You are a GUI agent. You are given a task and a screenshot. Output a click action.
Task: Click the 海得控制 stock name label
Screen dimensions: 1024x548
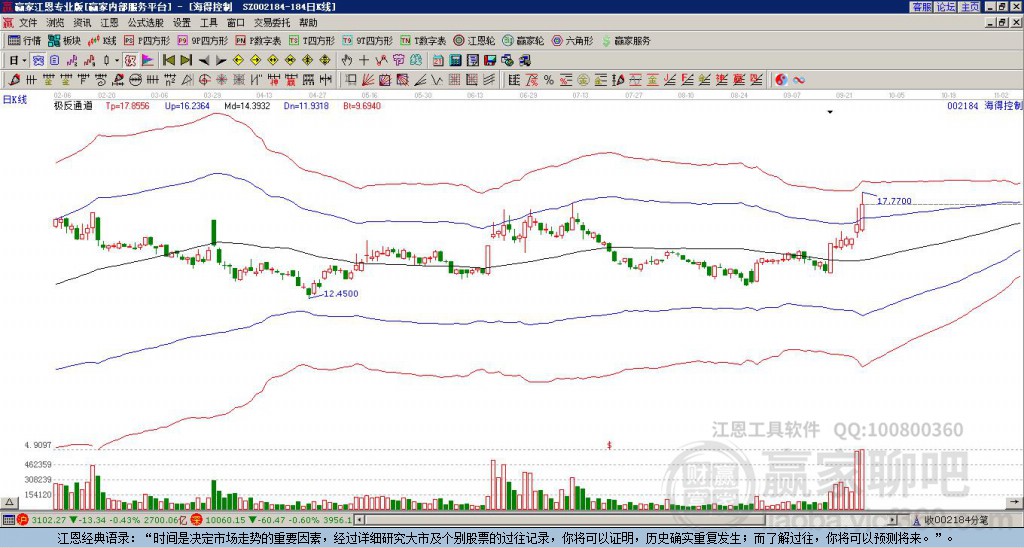pos(1002,105)
